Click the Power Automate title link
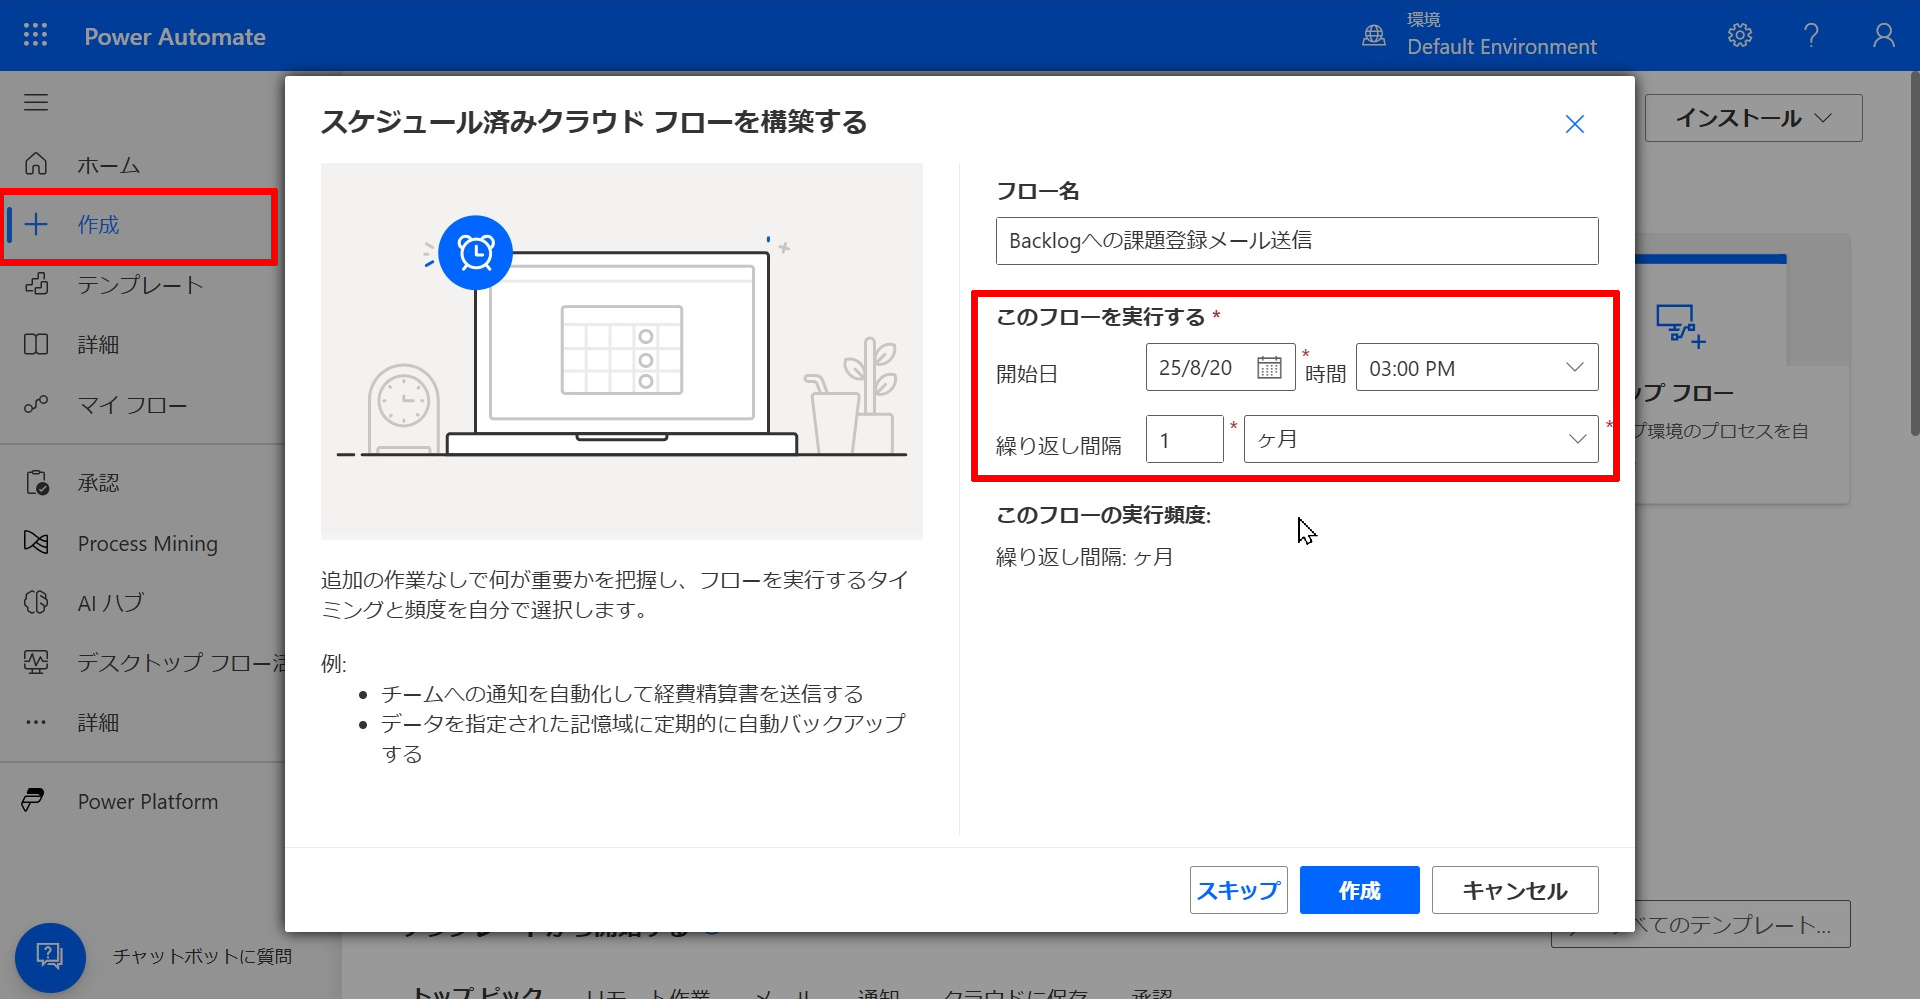The width and height of the screenshot is (1920, 999). pyautogui.click(x=175, y=37)
